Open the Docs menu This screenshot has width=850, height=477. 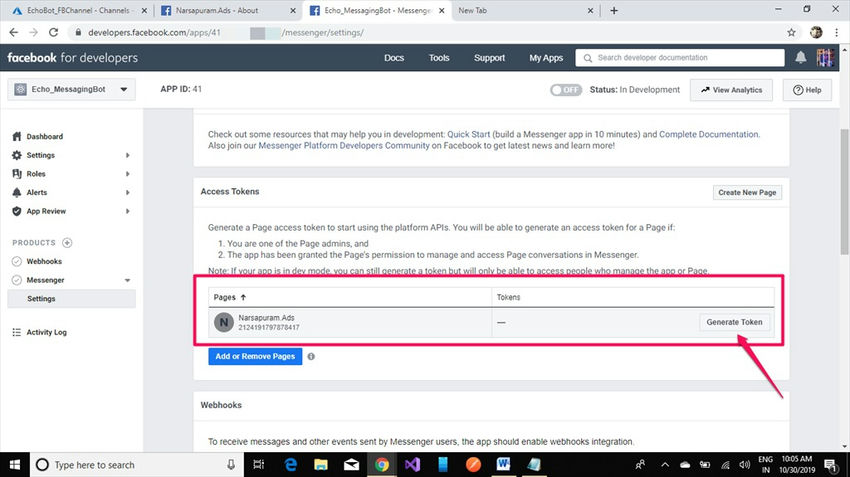pos(394,57)
